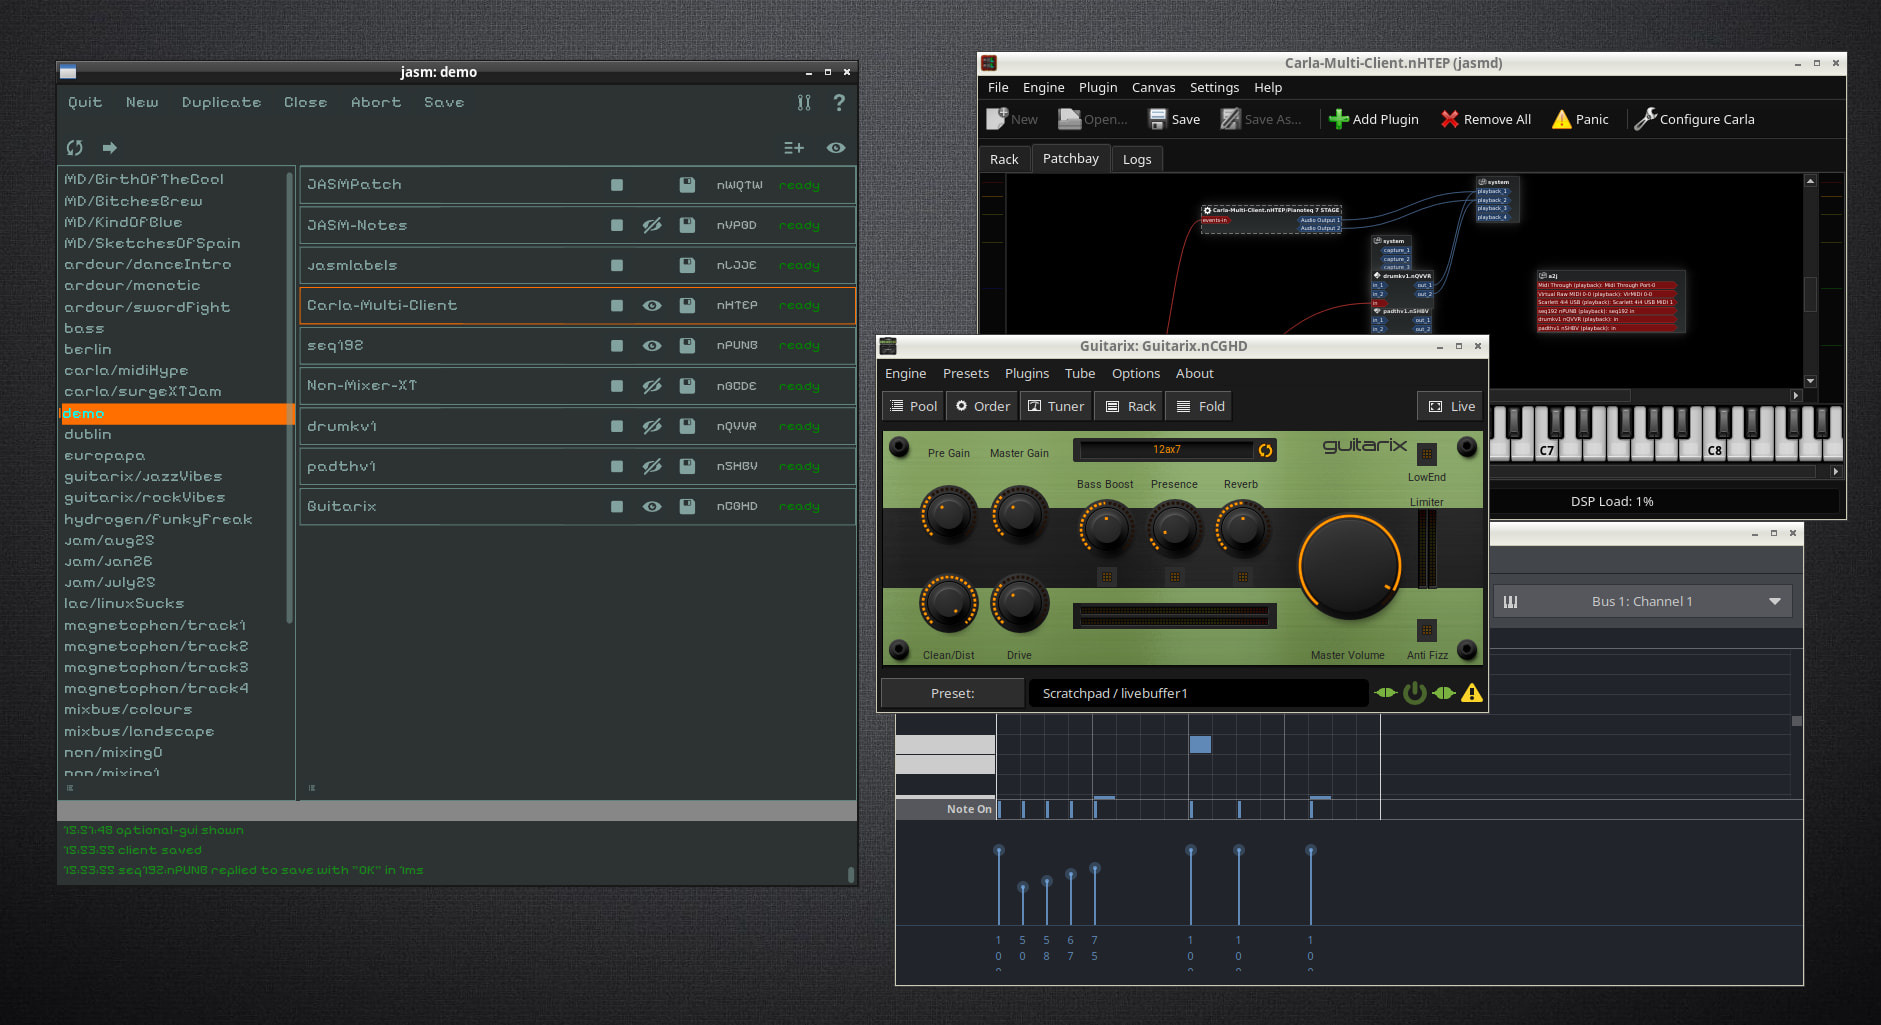Open the Bus 1: Channel 1 dropdown
Viewport: 1881px width, 1025px height.
(x=1642, y=602)
